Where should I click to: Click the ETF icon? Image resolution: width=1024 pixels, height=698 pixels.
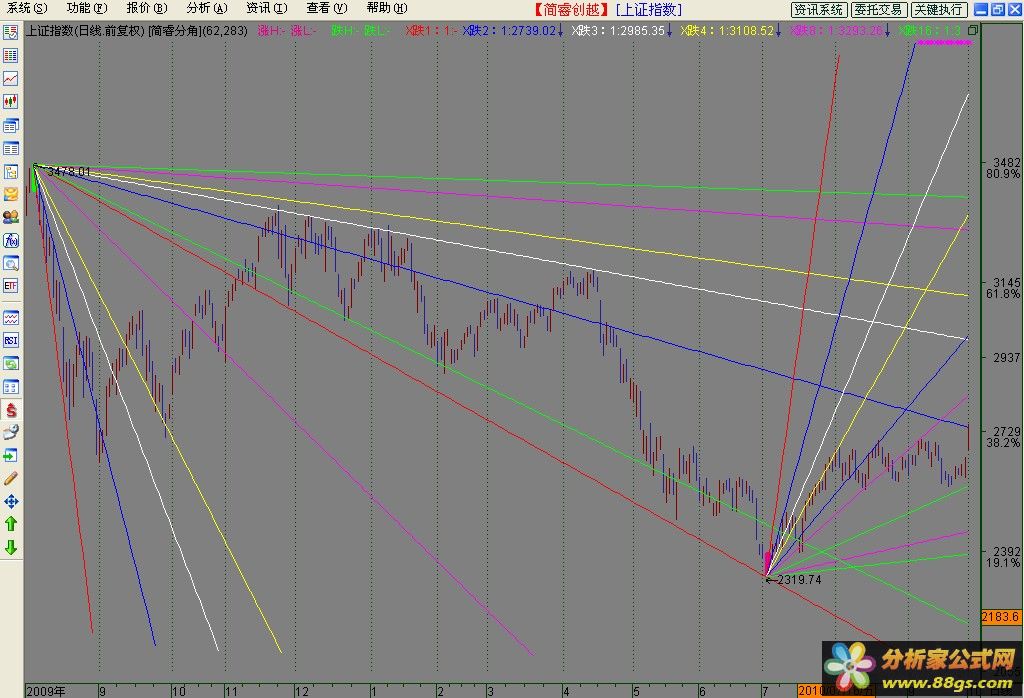(10, 285)
